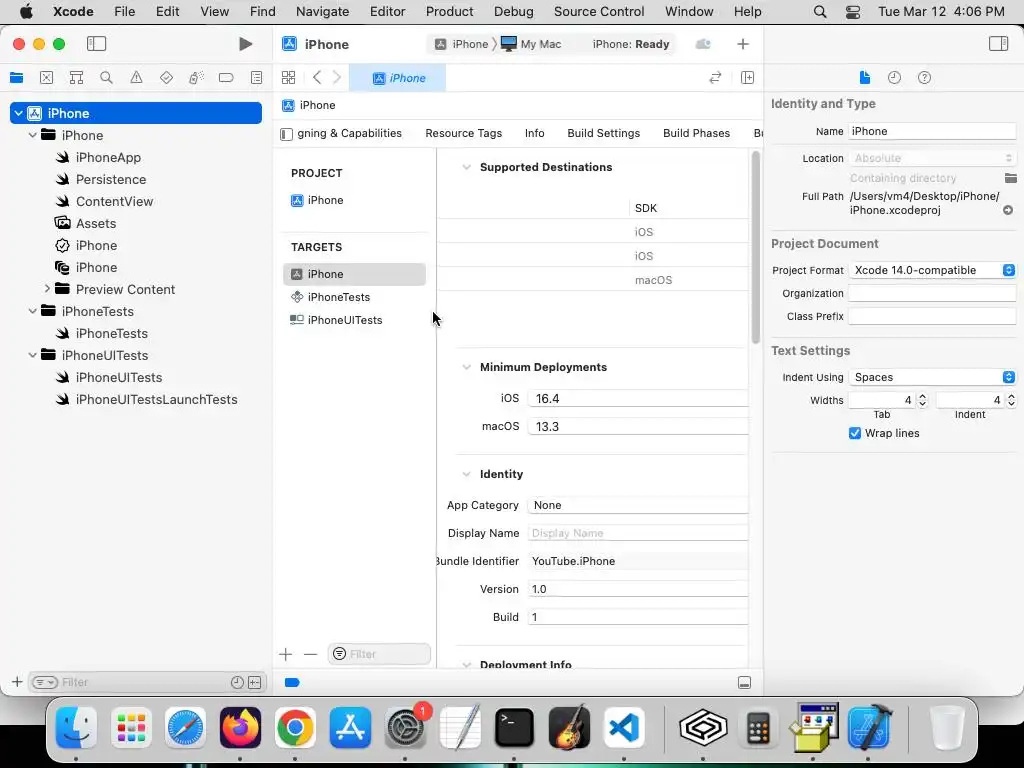Show the History inspector clock
This screenshot has height=768, width=1024.
tap(894, 77)
